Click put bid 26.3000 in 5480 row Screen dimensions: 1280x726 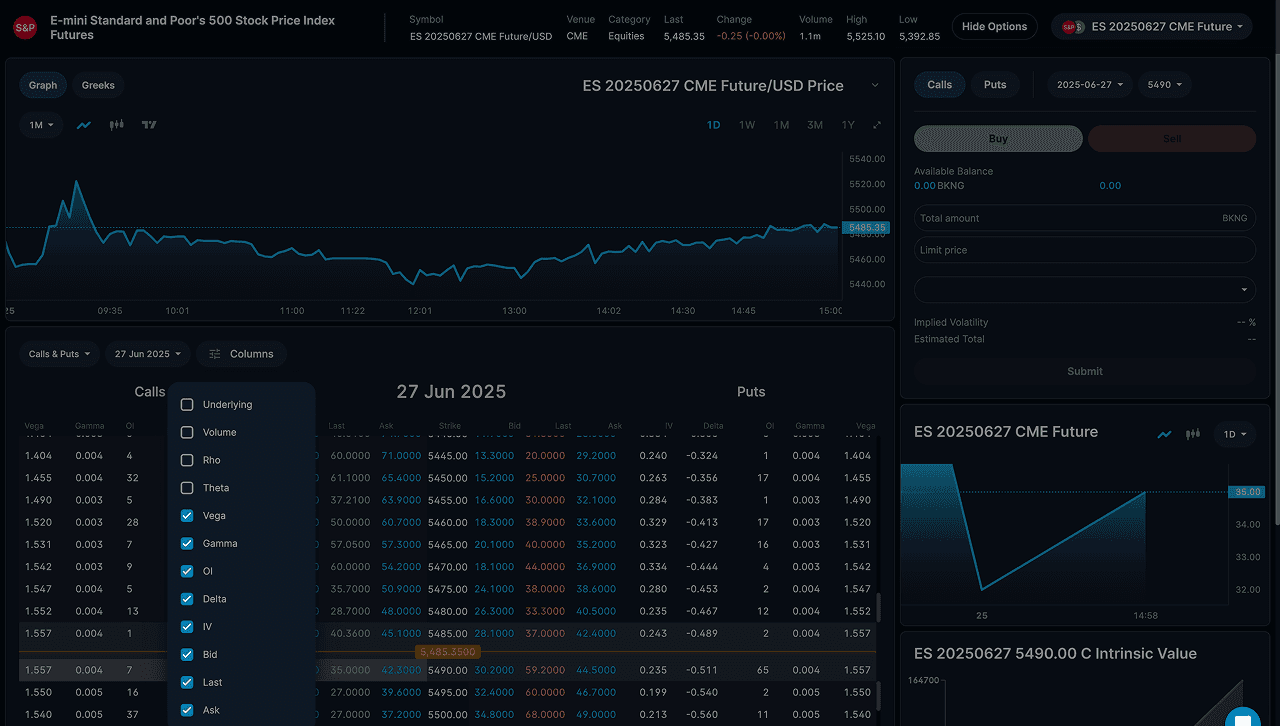494,611
